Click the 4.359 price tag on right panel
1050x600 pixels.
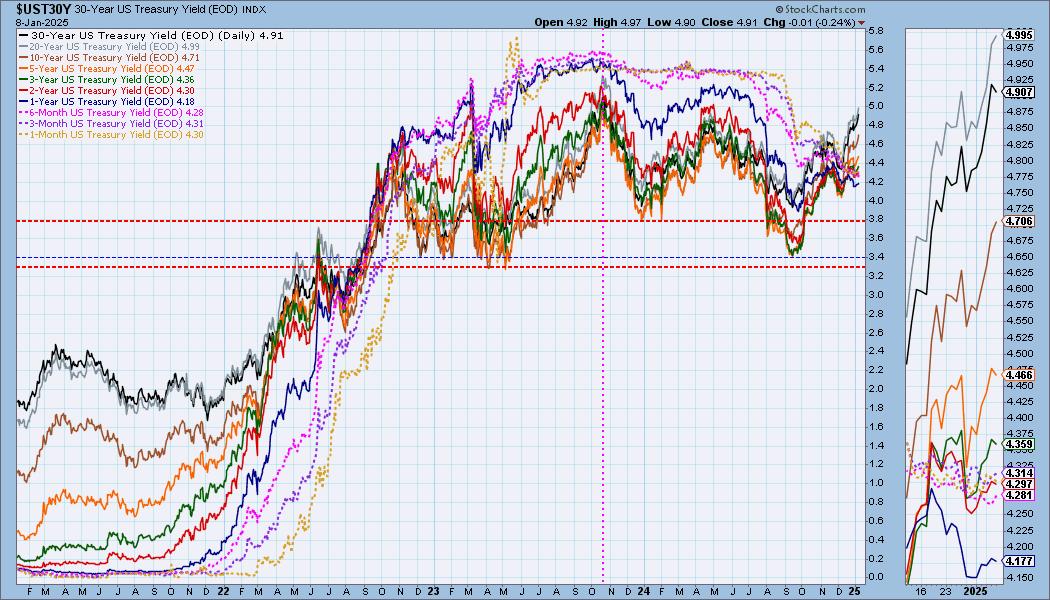click(x=1019, y=444)
